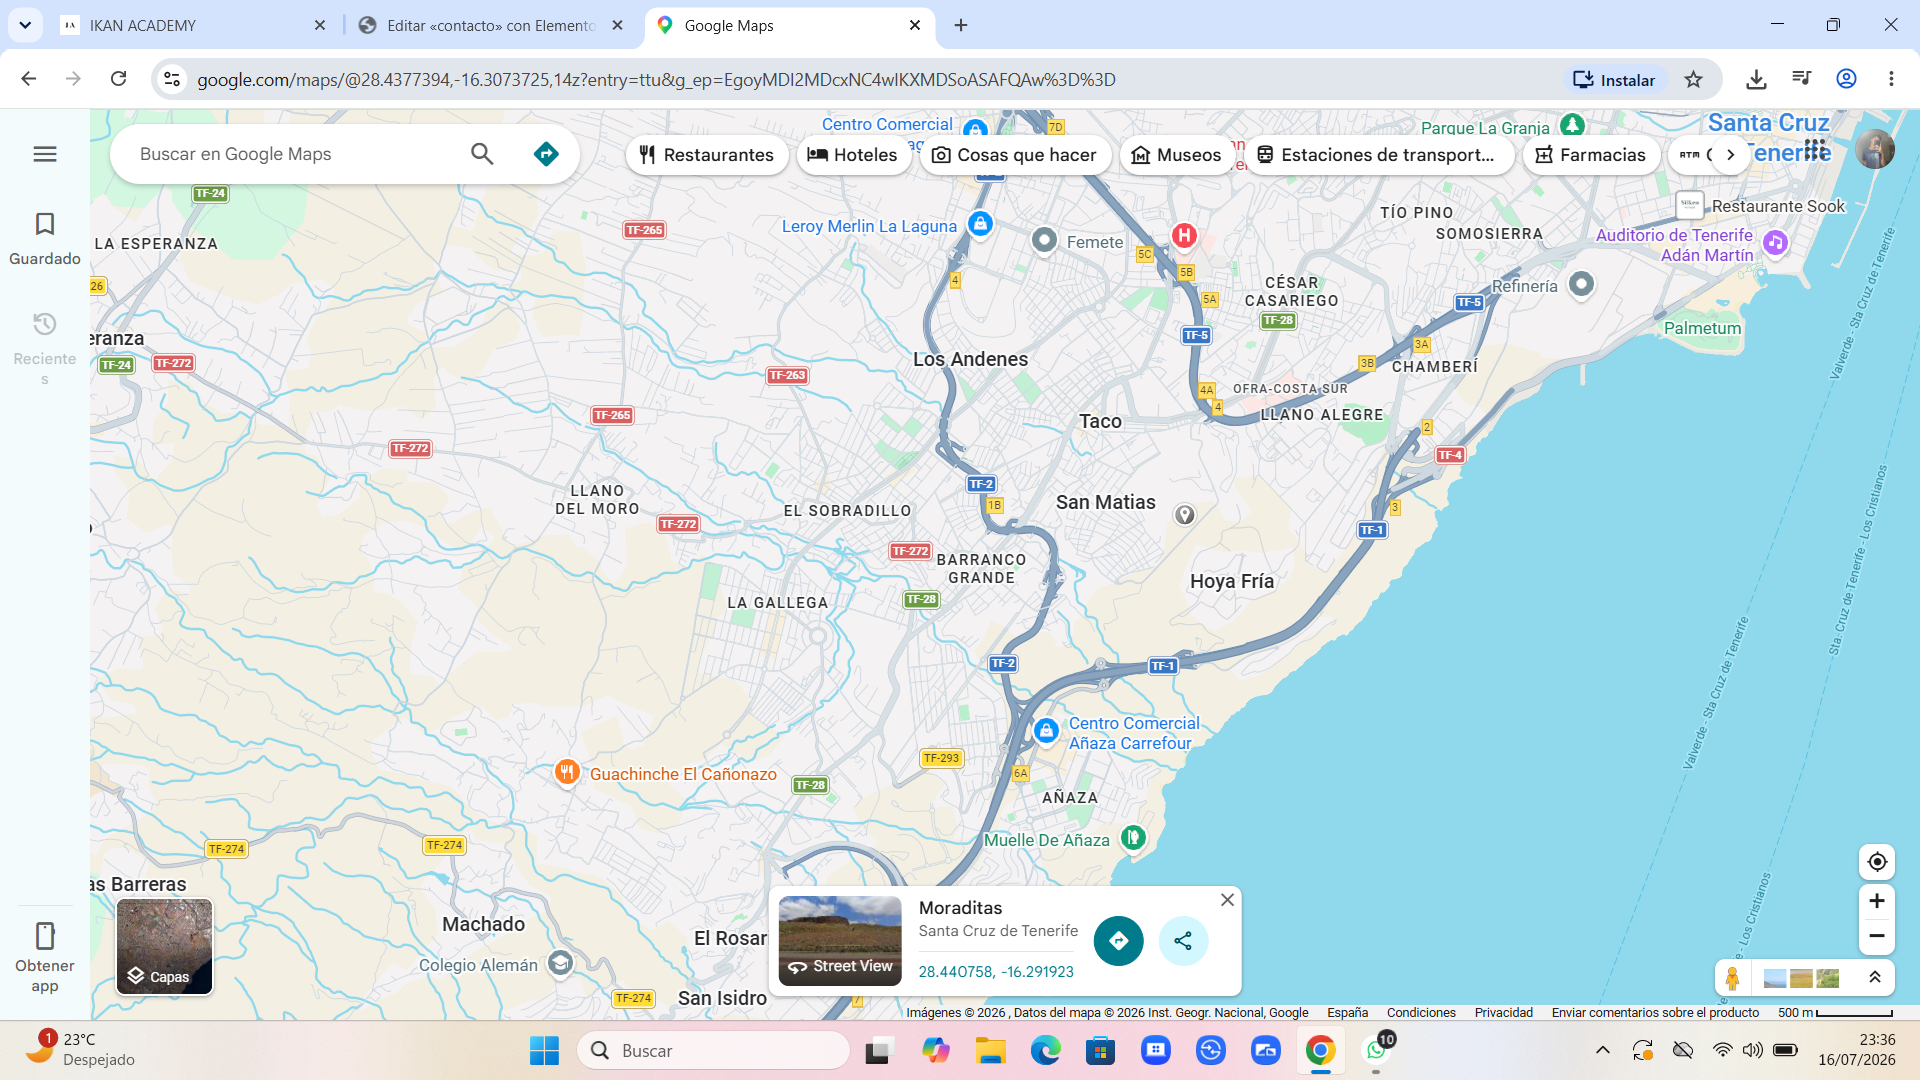The image size is (1920, 1080).
Task: Show more category chips with arrow
Action: coord(1731,155)
